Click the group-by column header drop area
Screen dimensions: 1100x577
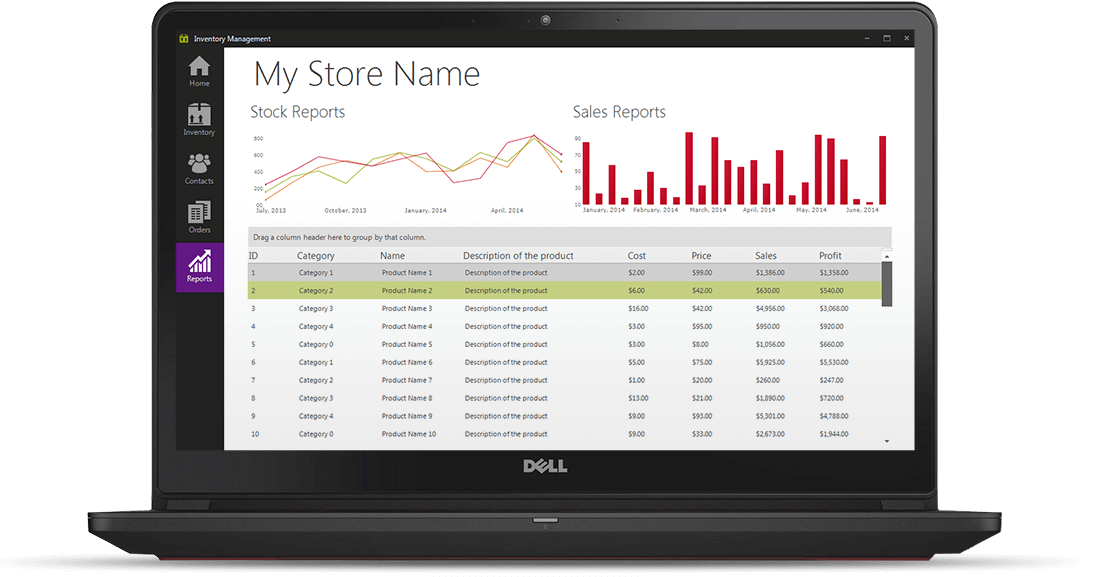click(x=568, y=237)
